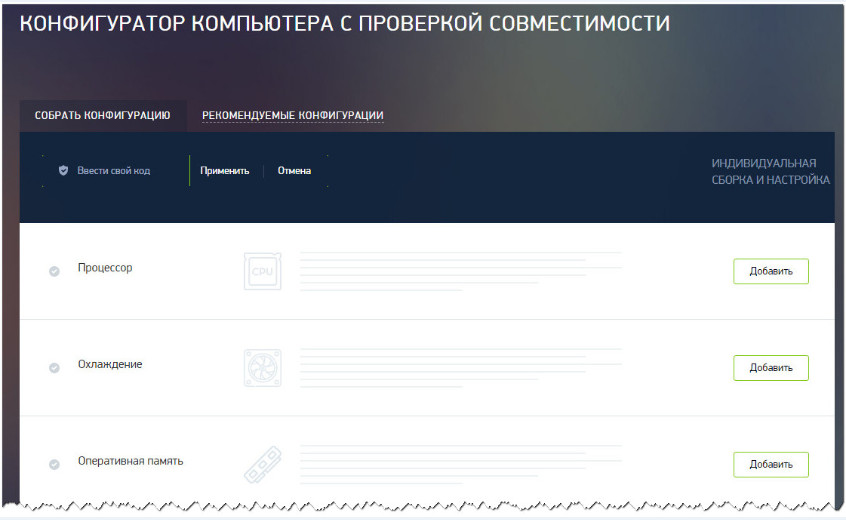Click Отмена to cancel code entry
846x520 pixels.
click(x=294, y=170)
